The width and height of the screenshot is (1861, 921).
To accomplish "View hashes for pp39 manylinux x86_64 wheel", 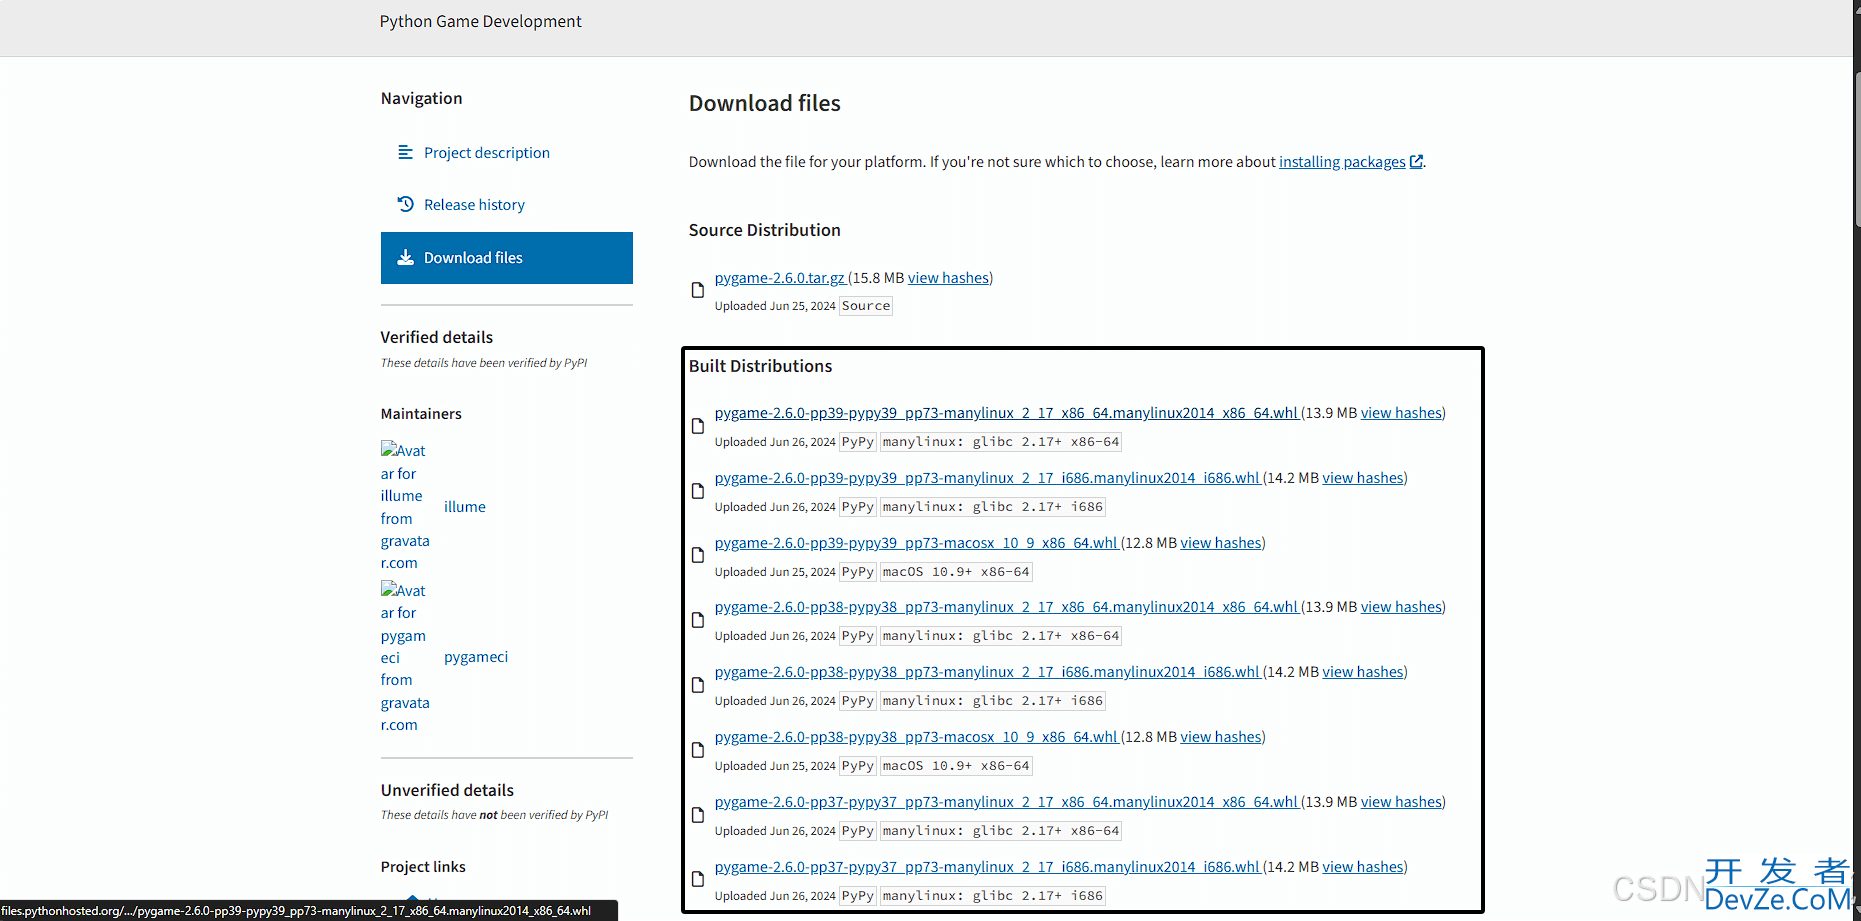I will click(1401, 413).
